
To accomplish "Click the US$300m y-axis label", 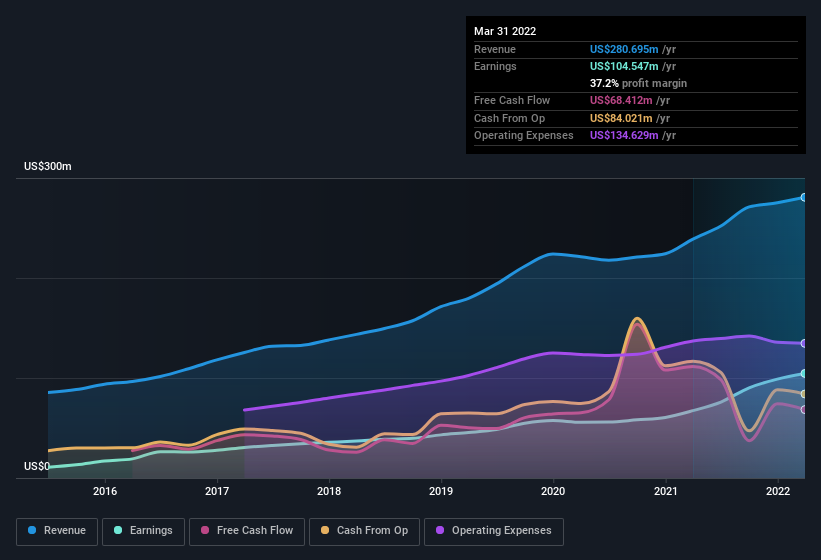I will (x=48, y=166).
